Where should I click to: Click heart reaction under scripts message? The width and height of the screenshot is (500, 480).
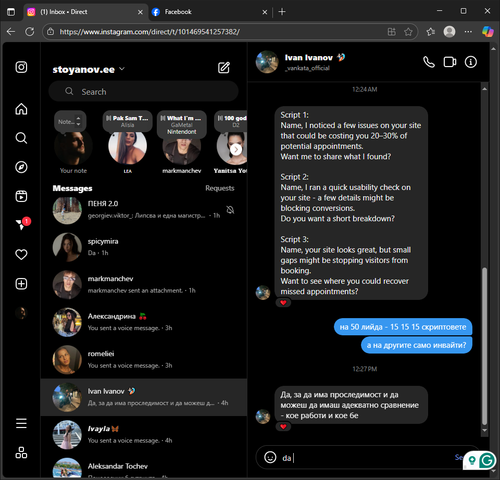coord(283,303)
